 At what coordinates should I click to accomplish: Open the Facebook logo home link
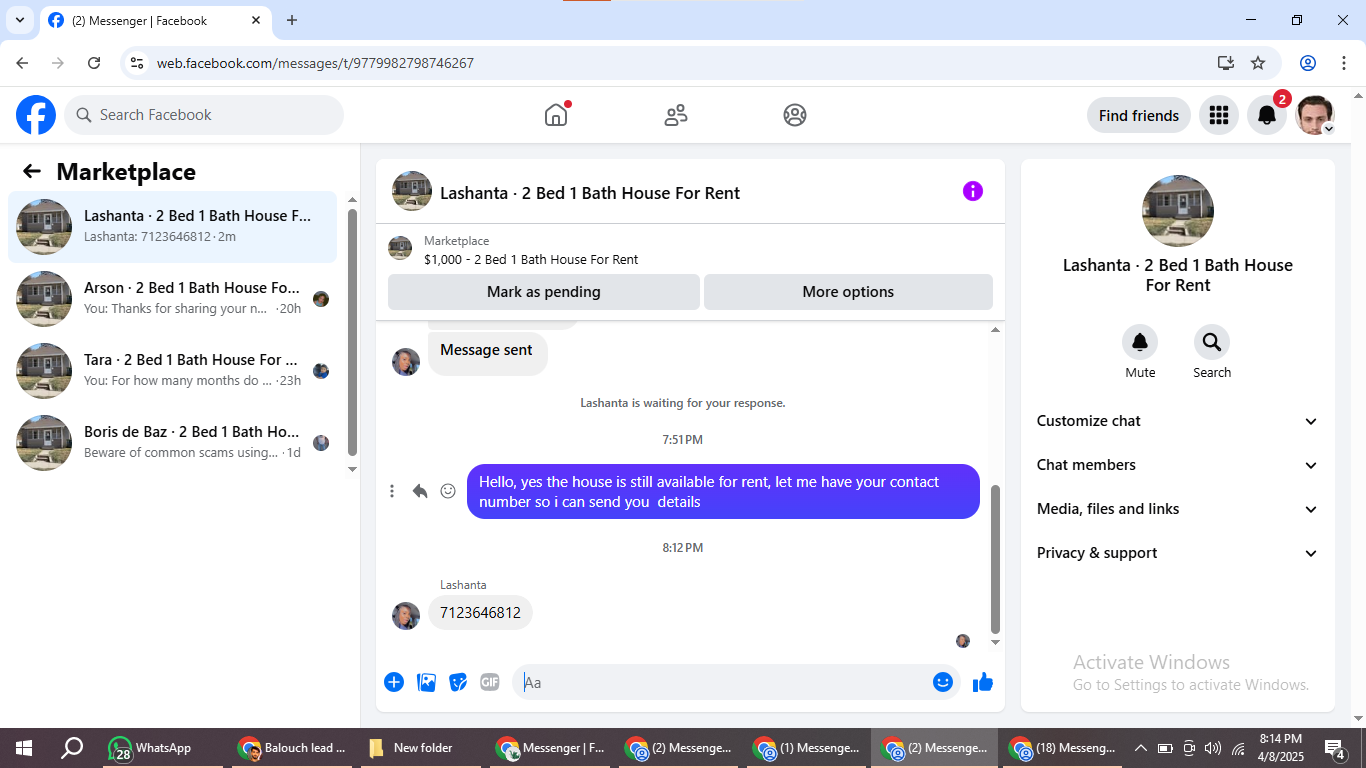(36, 115)
